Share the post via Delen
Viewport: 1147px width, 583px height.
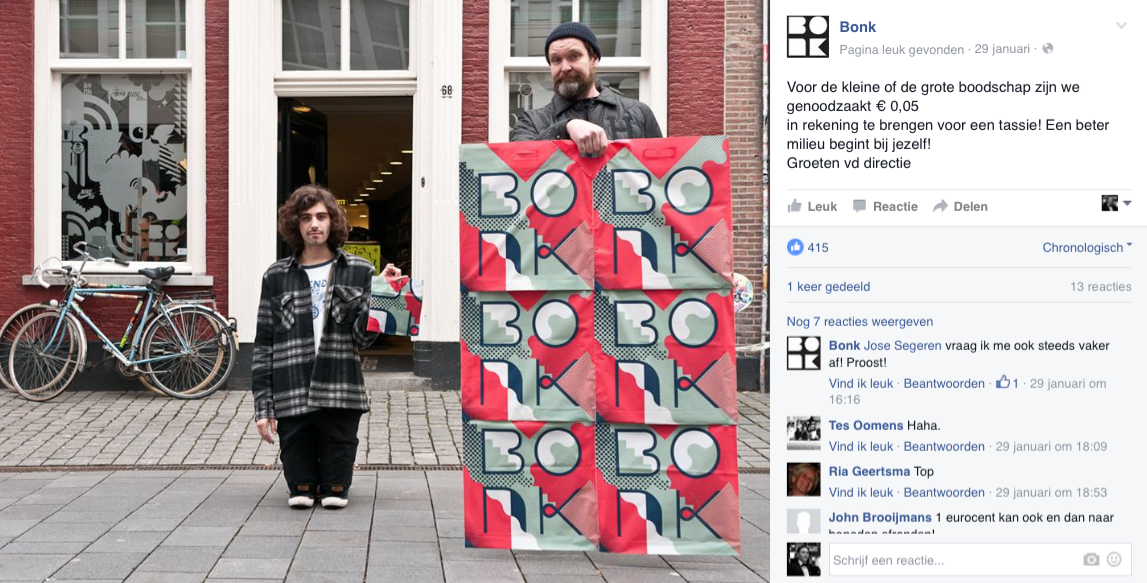tap(960, 206)
